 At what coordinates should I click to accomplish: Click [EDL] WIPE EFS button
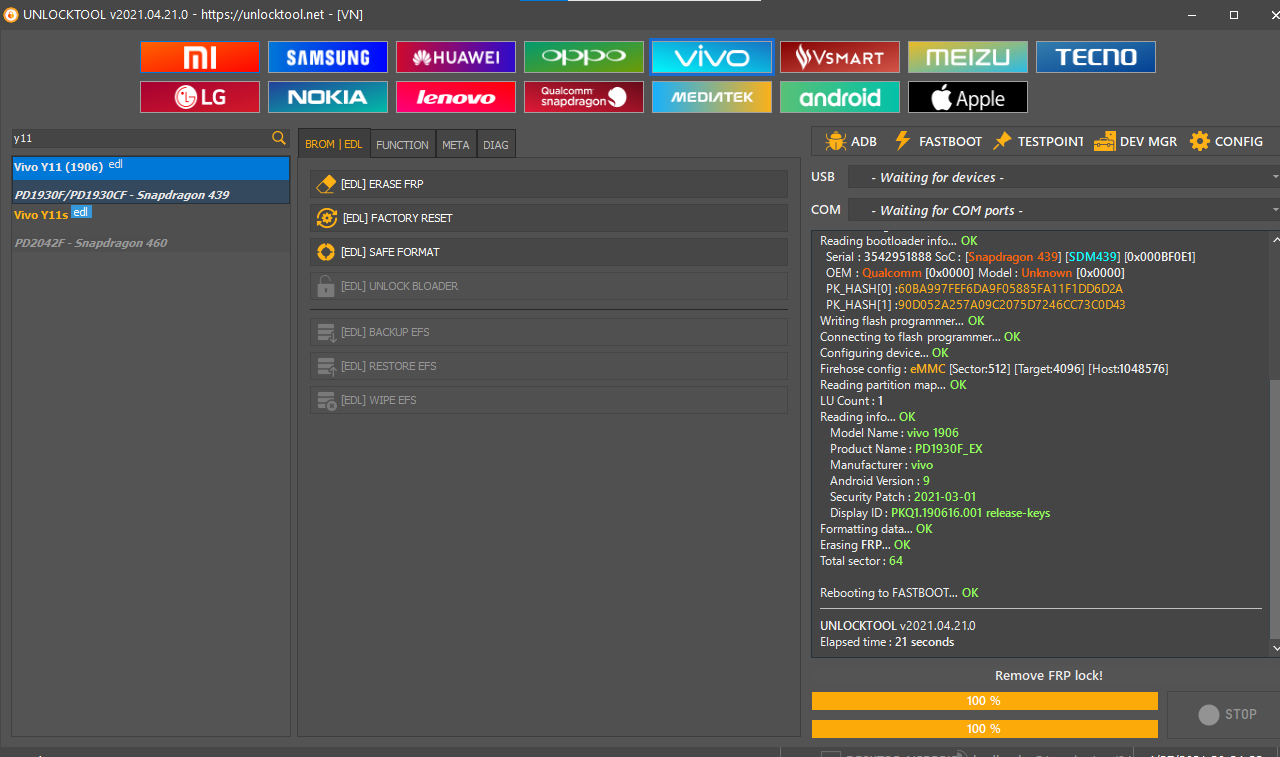coord(549,400)
